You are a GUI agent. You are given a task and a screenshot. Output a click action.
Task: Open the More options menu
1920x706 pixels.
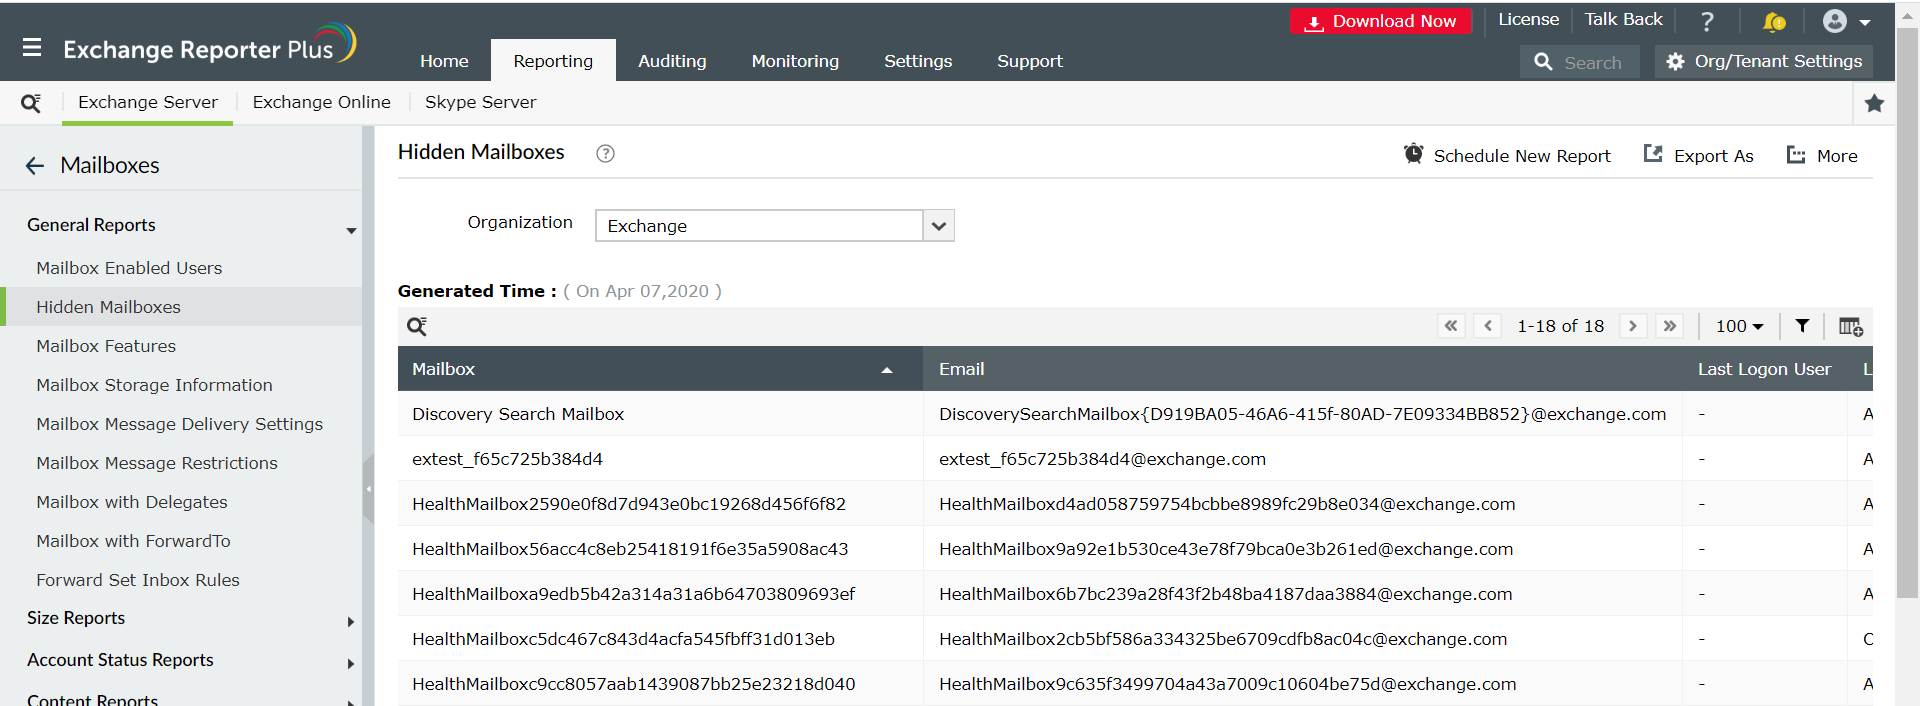pyautogui.click(x=1822, y=156)
